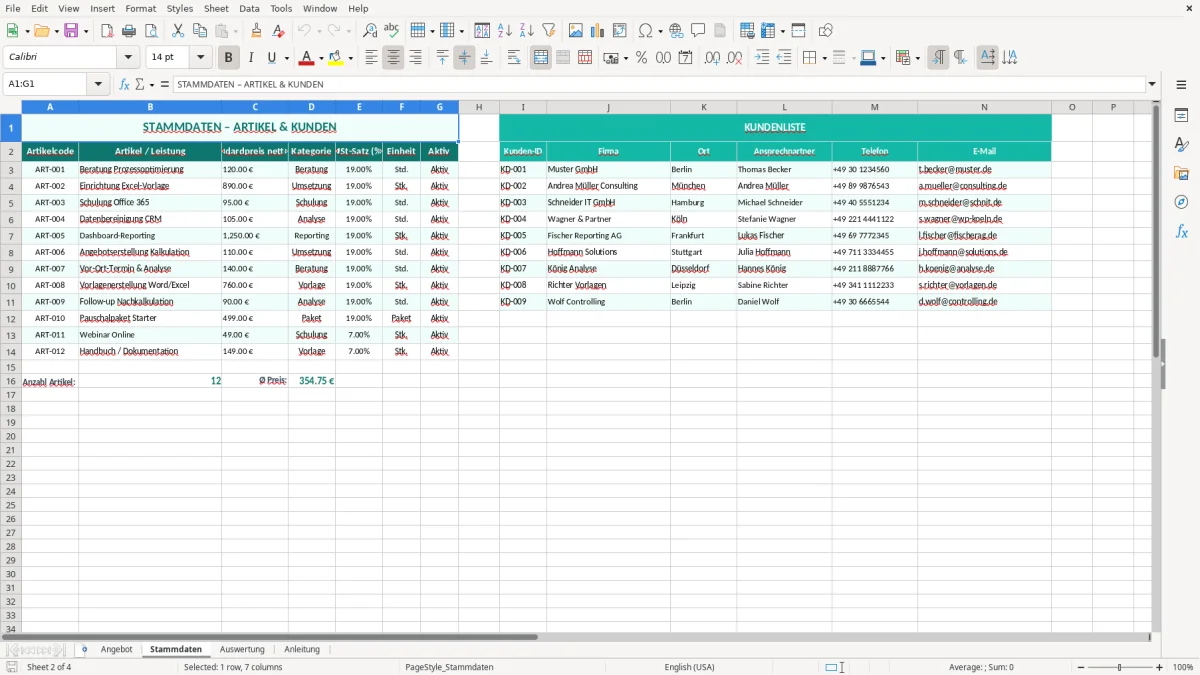Open the Undo history dropdown
This screenshot has height=675, width=1200.
[318, 31]
